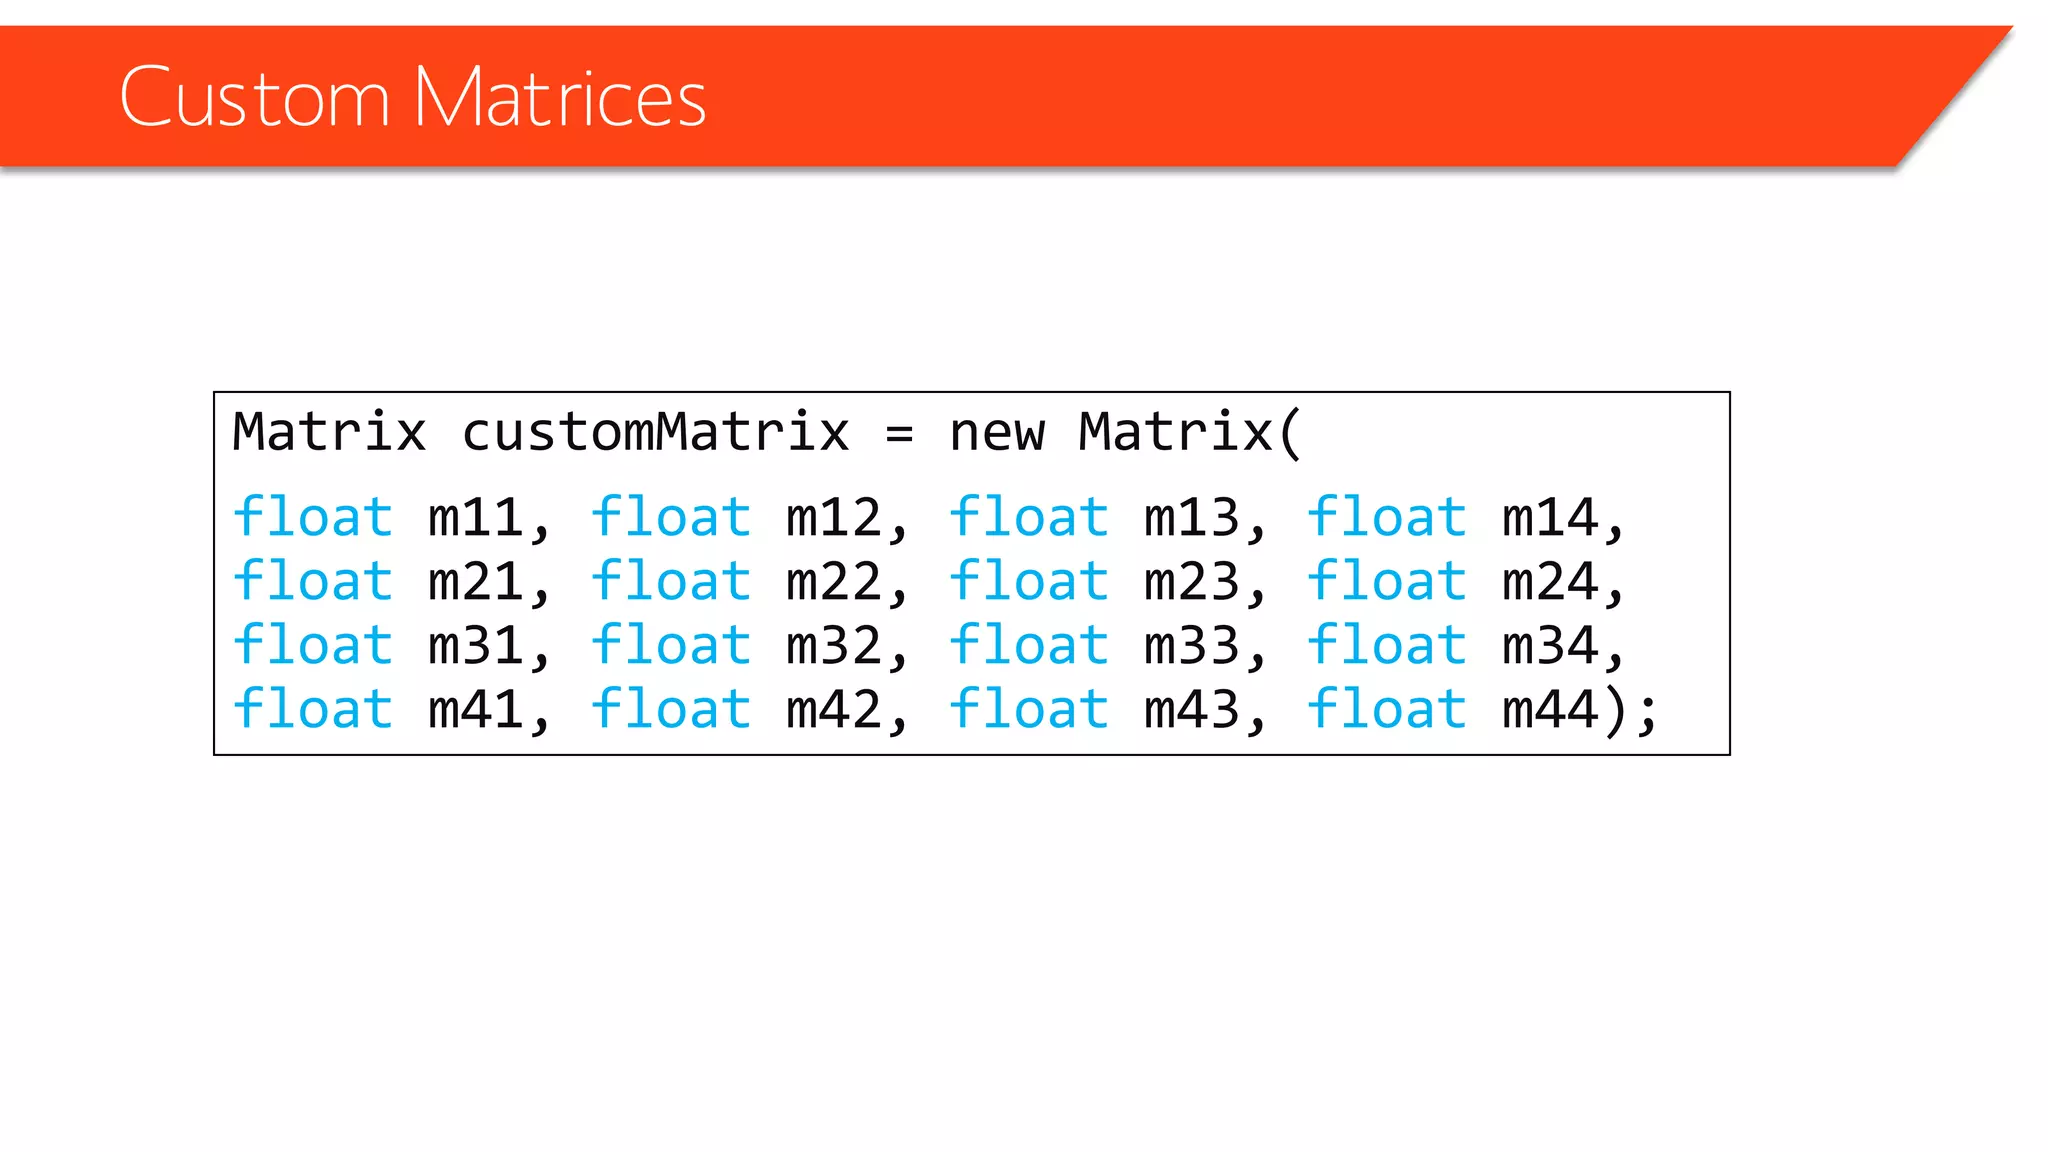Image resolution: width=2048 pixels, height=1152 pixels.
Task: Click the 'float' keyword before m41
Action: click(x=313, y=710)
